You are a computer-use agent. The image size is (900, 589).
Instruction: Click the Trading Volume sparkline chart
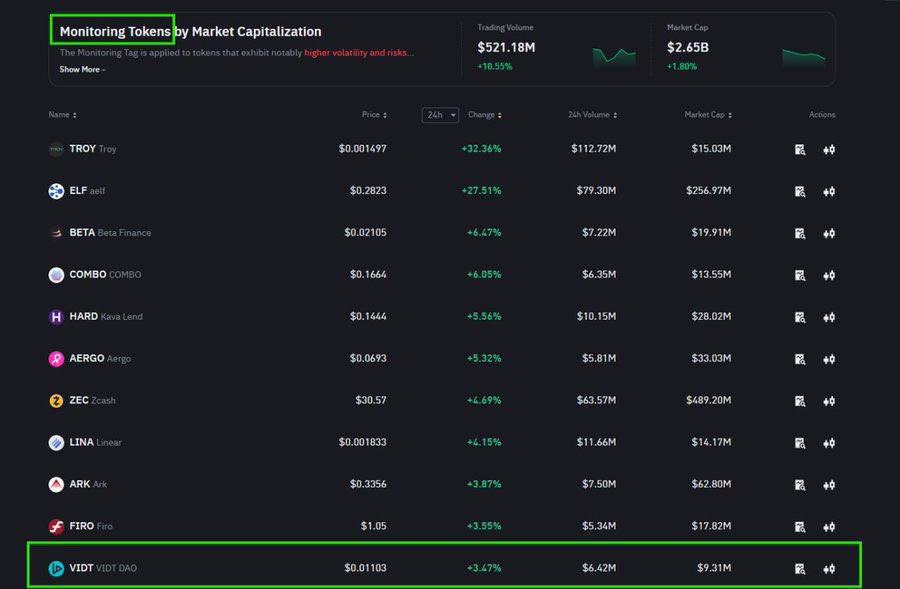614,56
